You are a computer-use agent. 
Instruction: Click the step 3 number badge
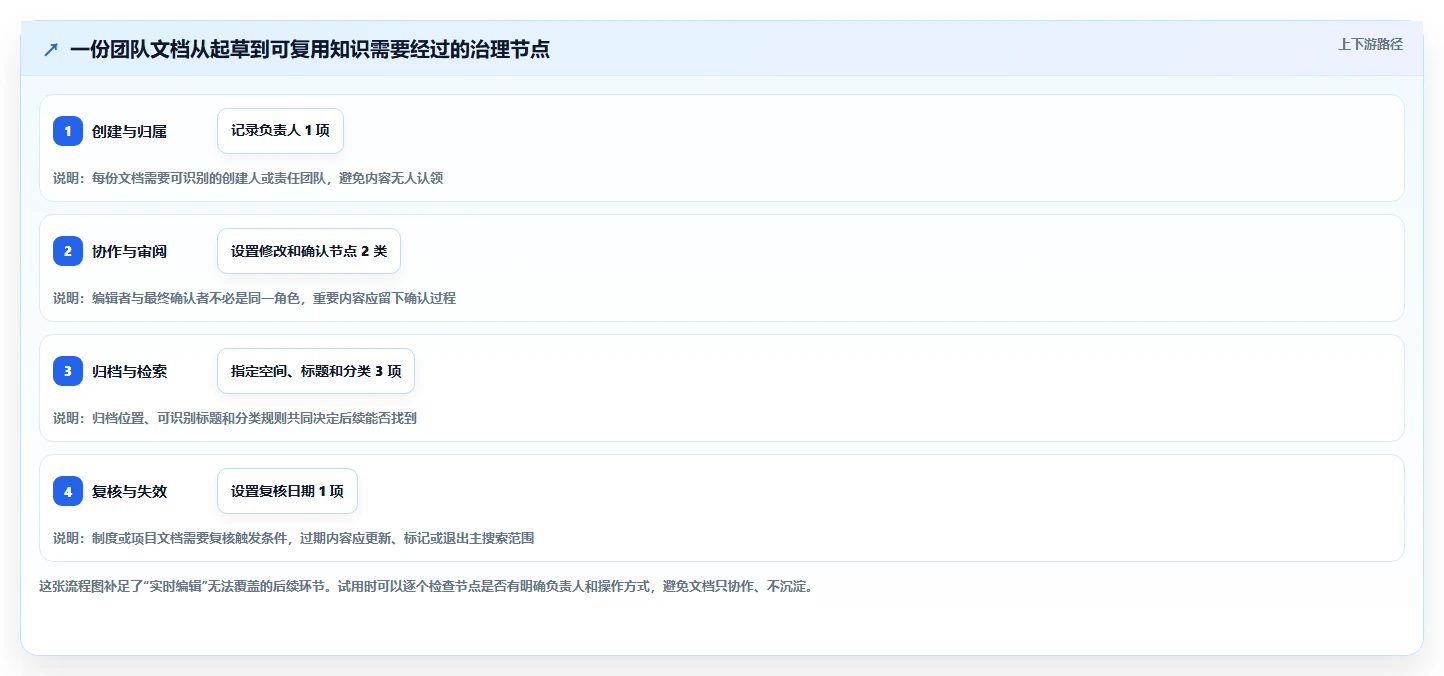point(68,371)
